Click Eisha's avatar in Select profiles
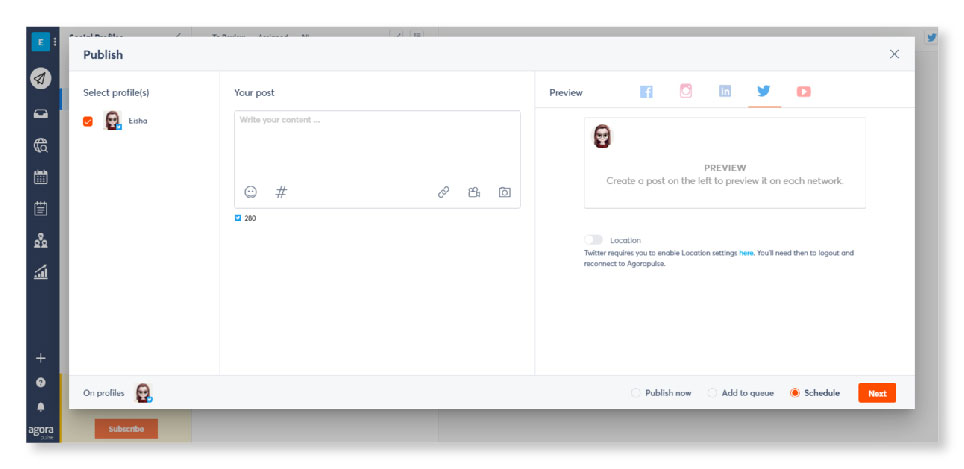 [x=113, y=120]
